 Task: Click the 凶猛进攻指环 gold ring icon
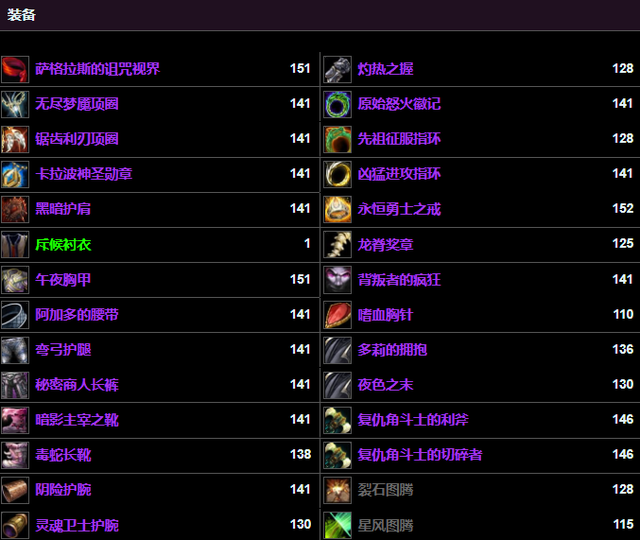click(338, 174)
